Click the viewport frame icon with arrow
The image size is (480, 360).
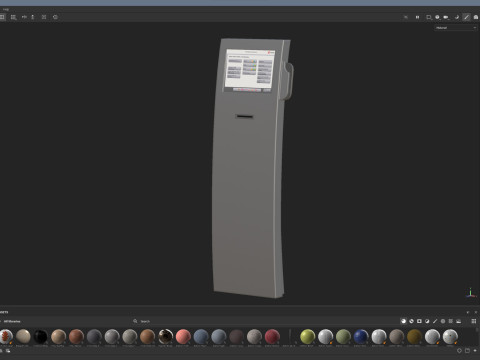(429, 17)
